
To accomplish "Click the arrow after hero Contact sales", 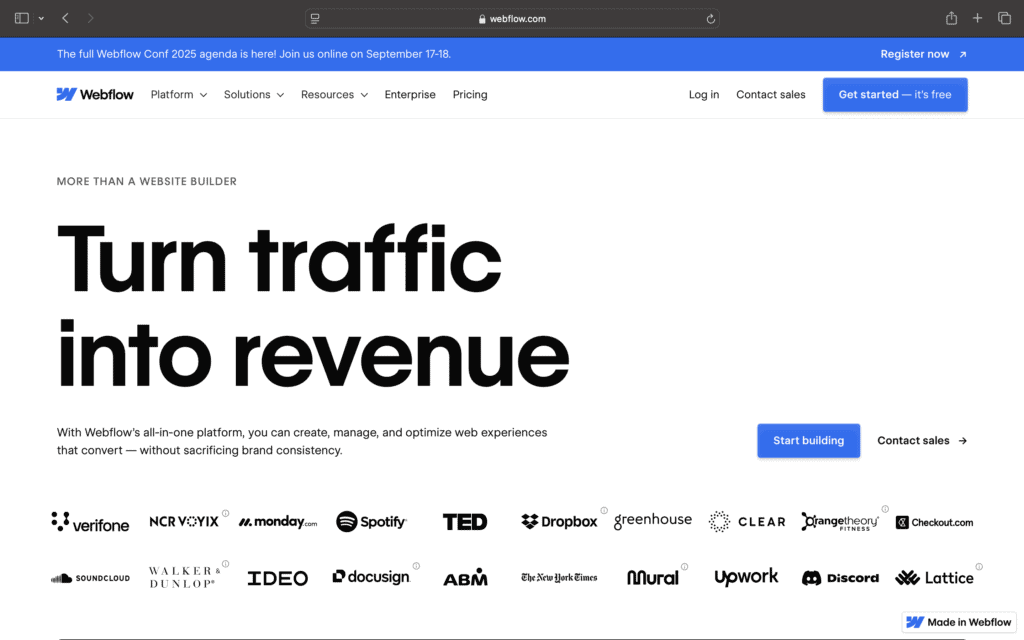I will click(x=963, y=441).
